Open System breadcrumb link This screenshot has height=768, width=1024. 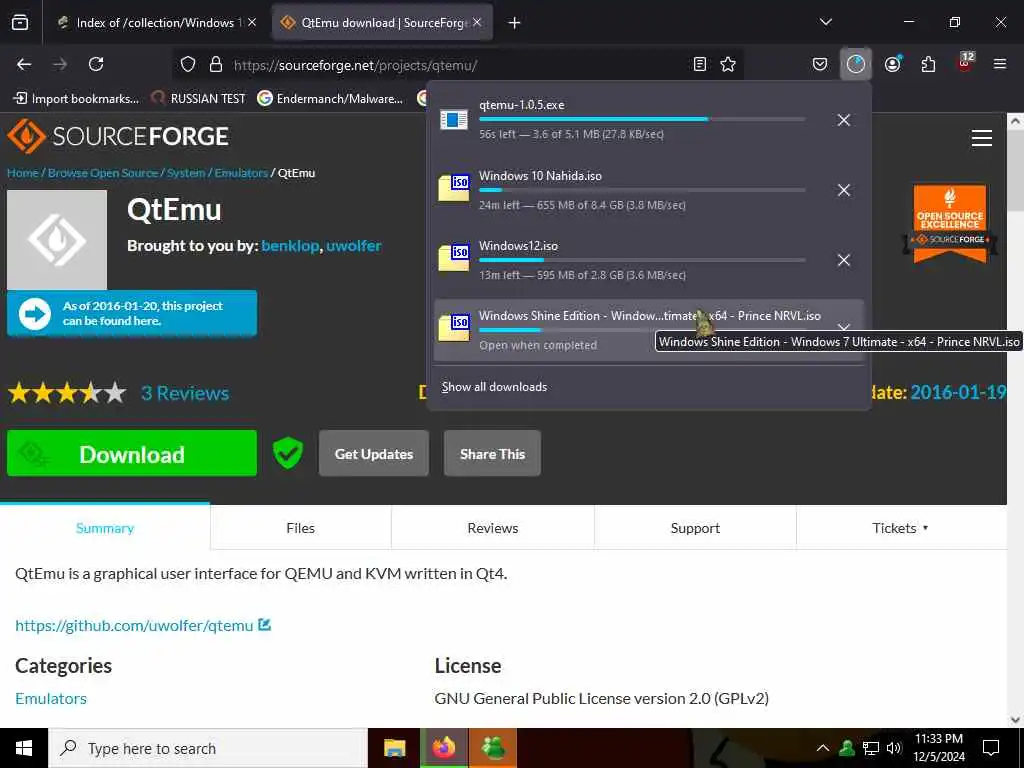[x=185, y=173]
